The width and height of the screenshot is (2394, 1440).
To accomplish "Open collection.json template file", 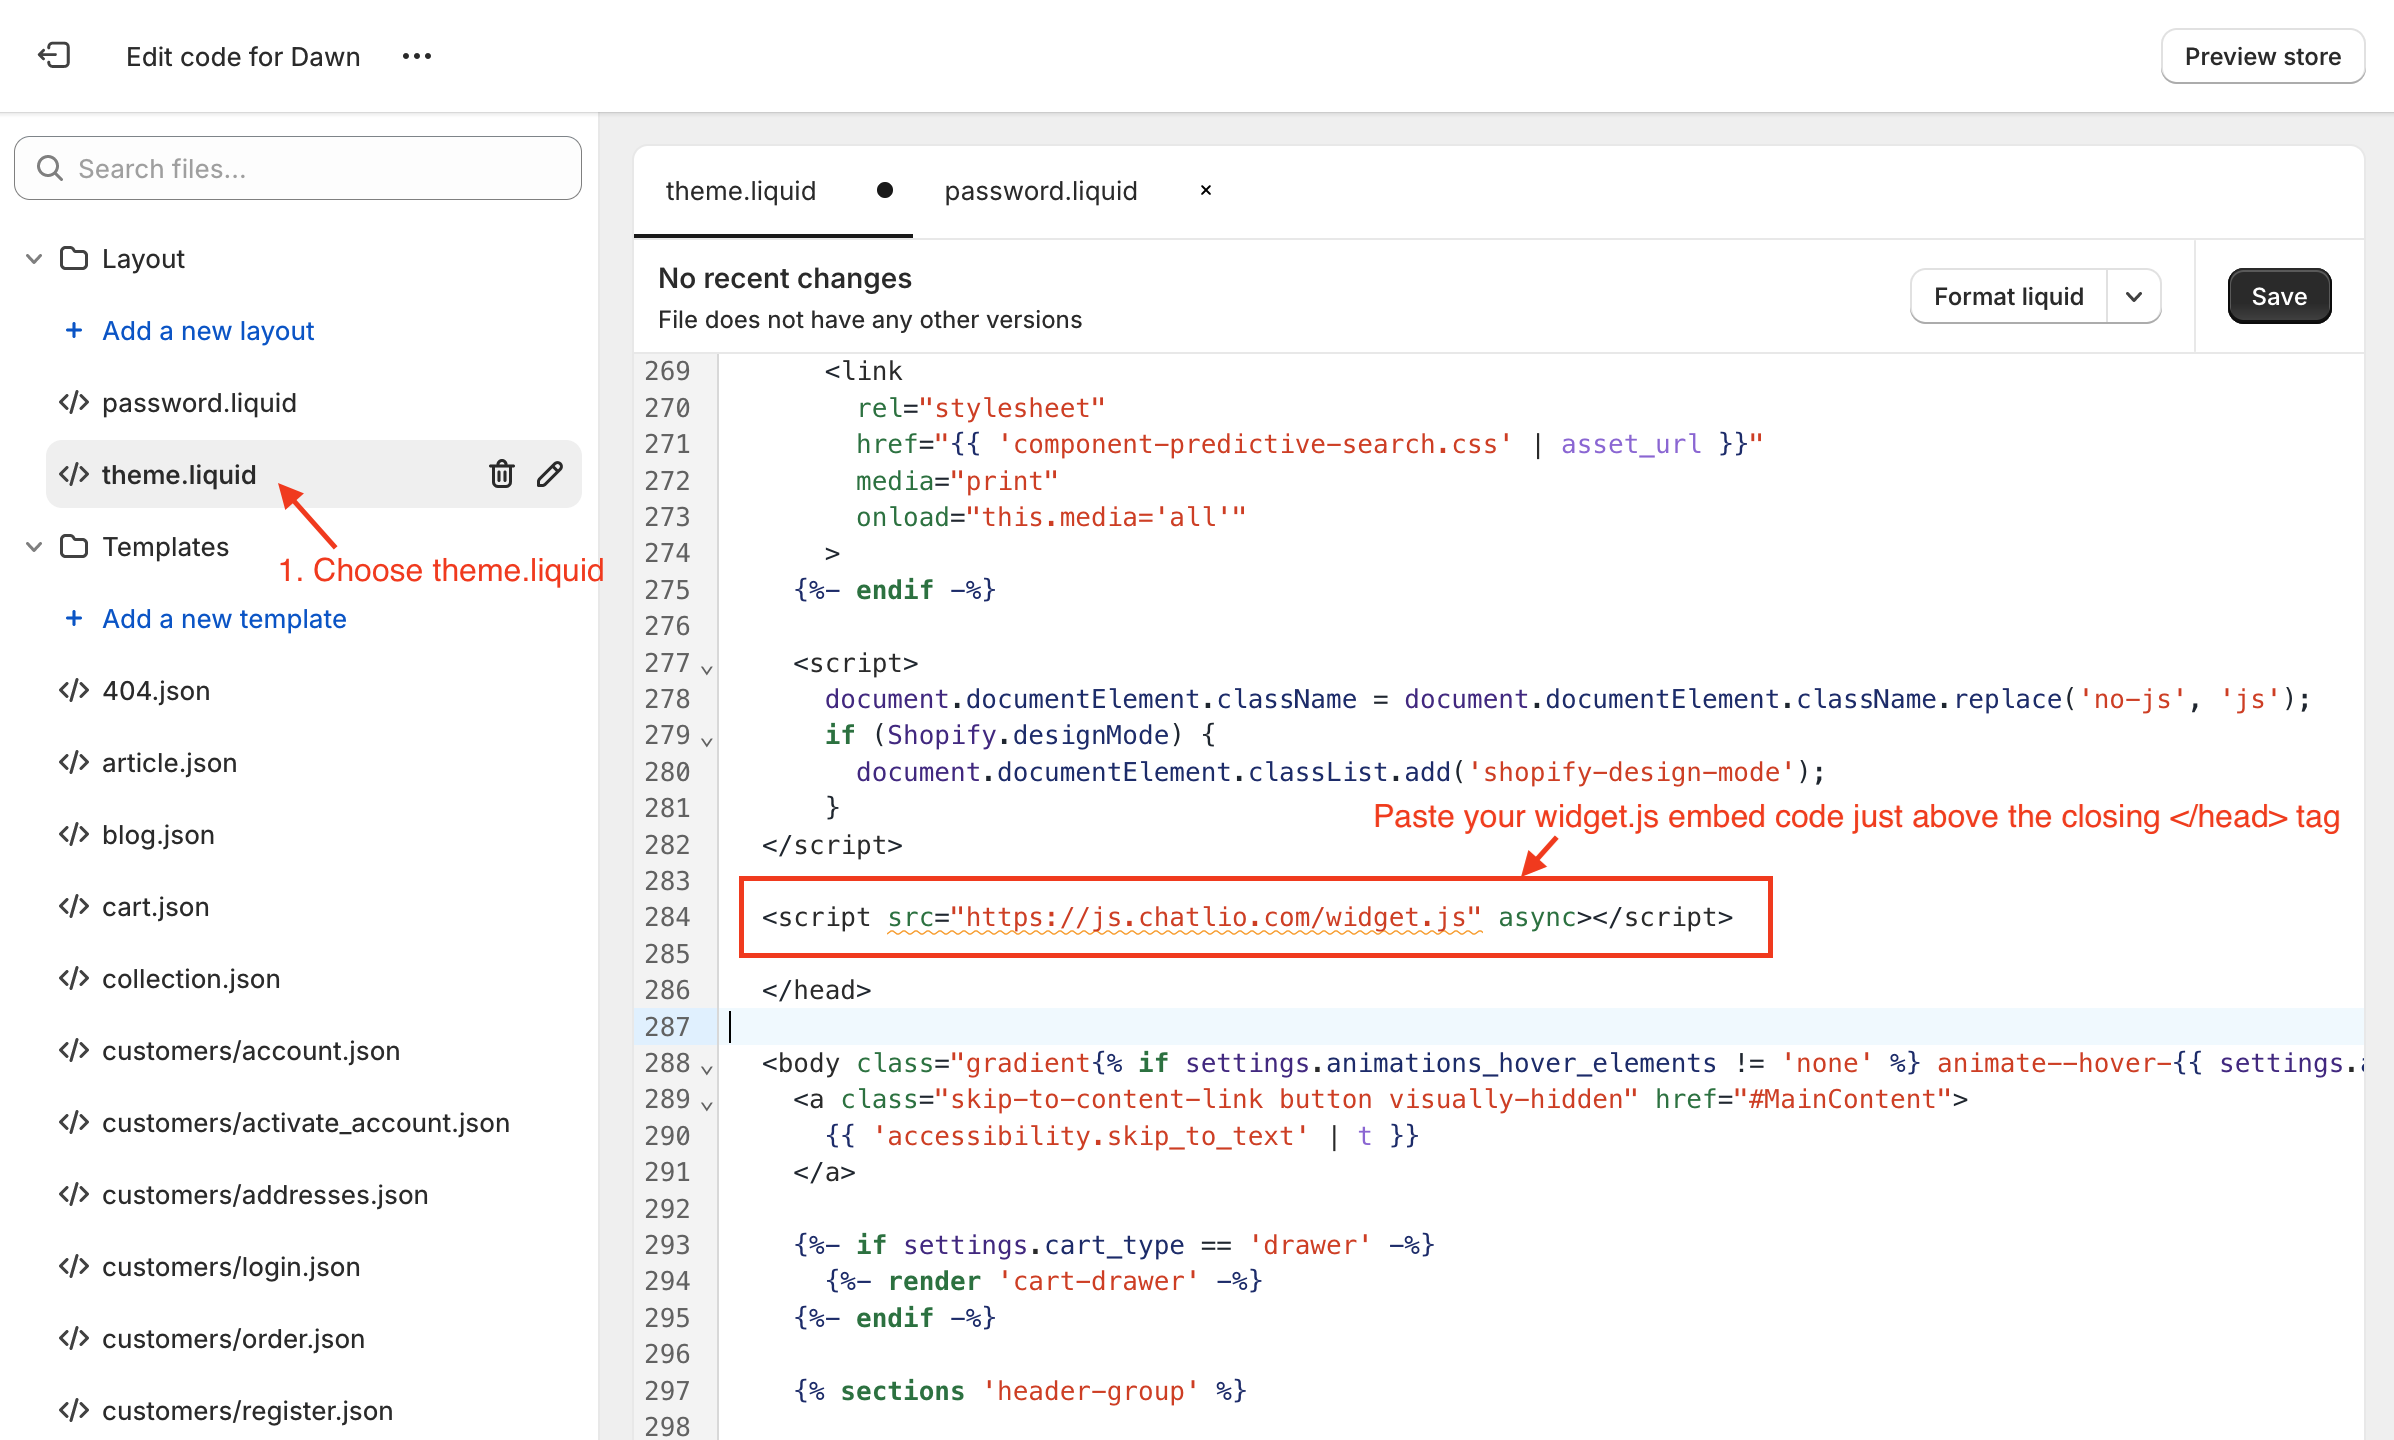I will [x=191, y=979].
